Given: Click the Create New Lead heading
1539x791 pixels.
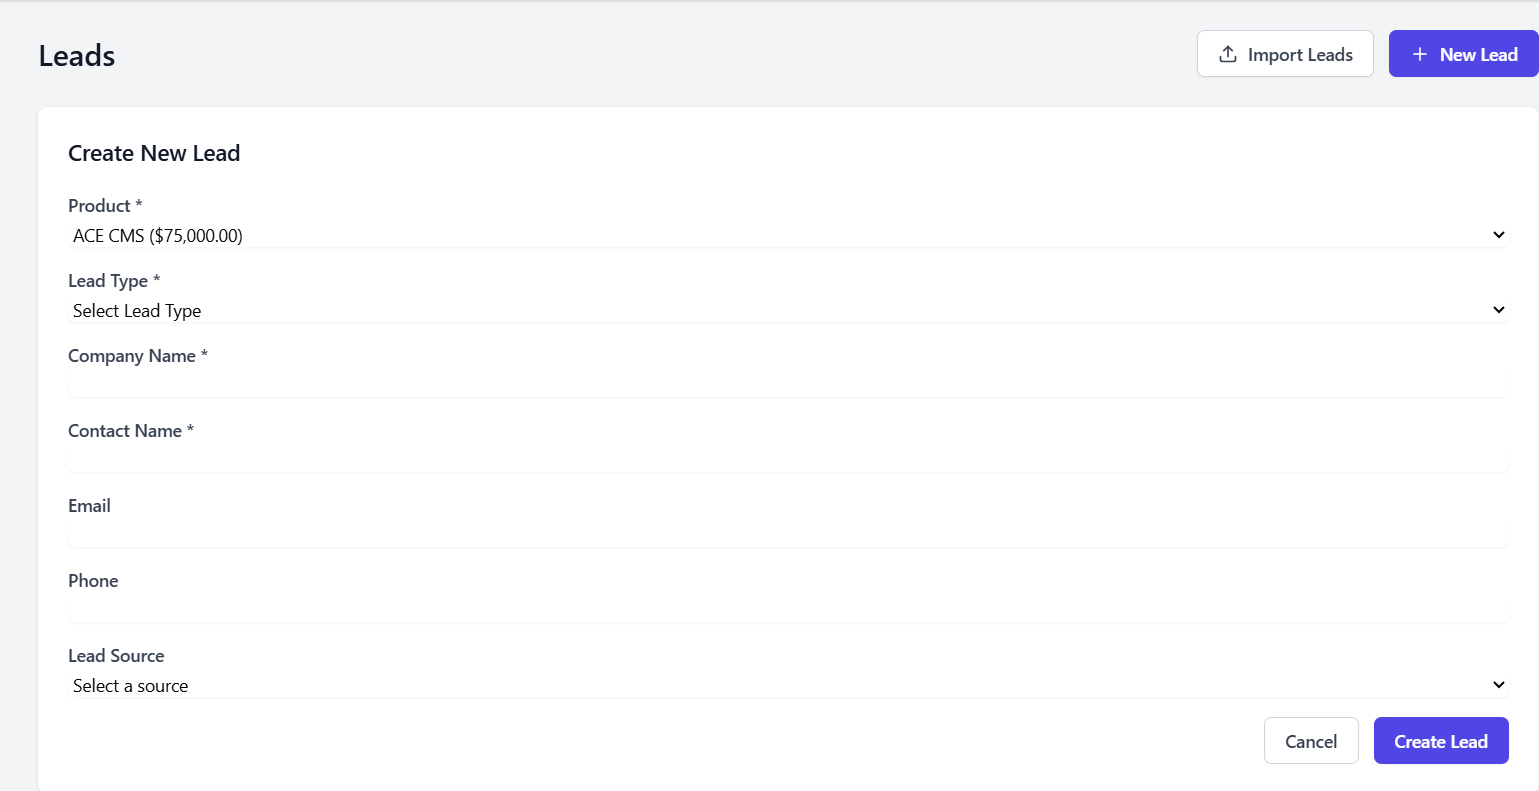Looking at the screenshot, I should tap(154, 153).
